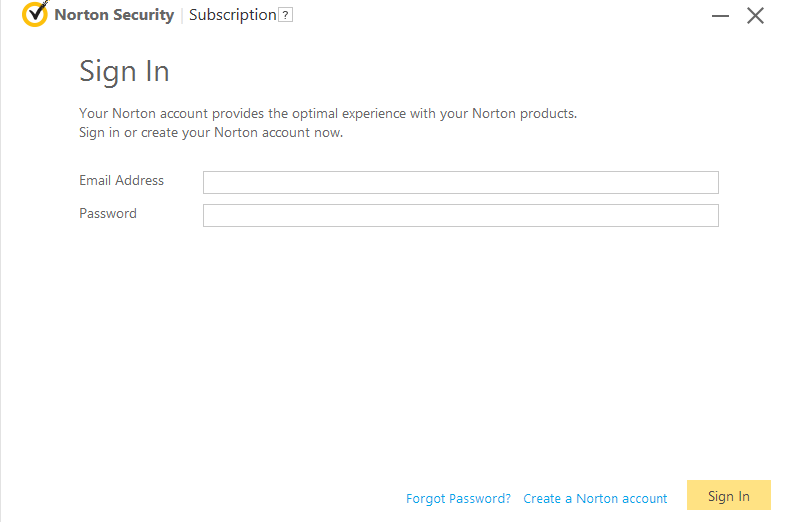Click the large Sign In heading
Image resolution: width=793 pixels, height=522 pixels.
tap(124, 71)
